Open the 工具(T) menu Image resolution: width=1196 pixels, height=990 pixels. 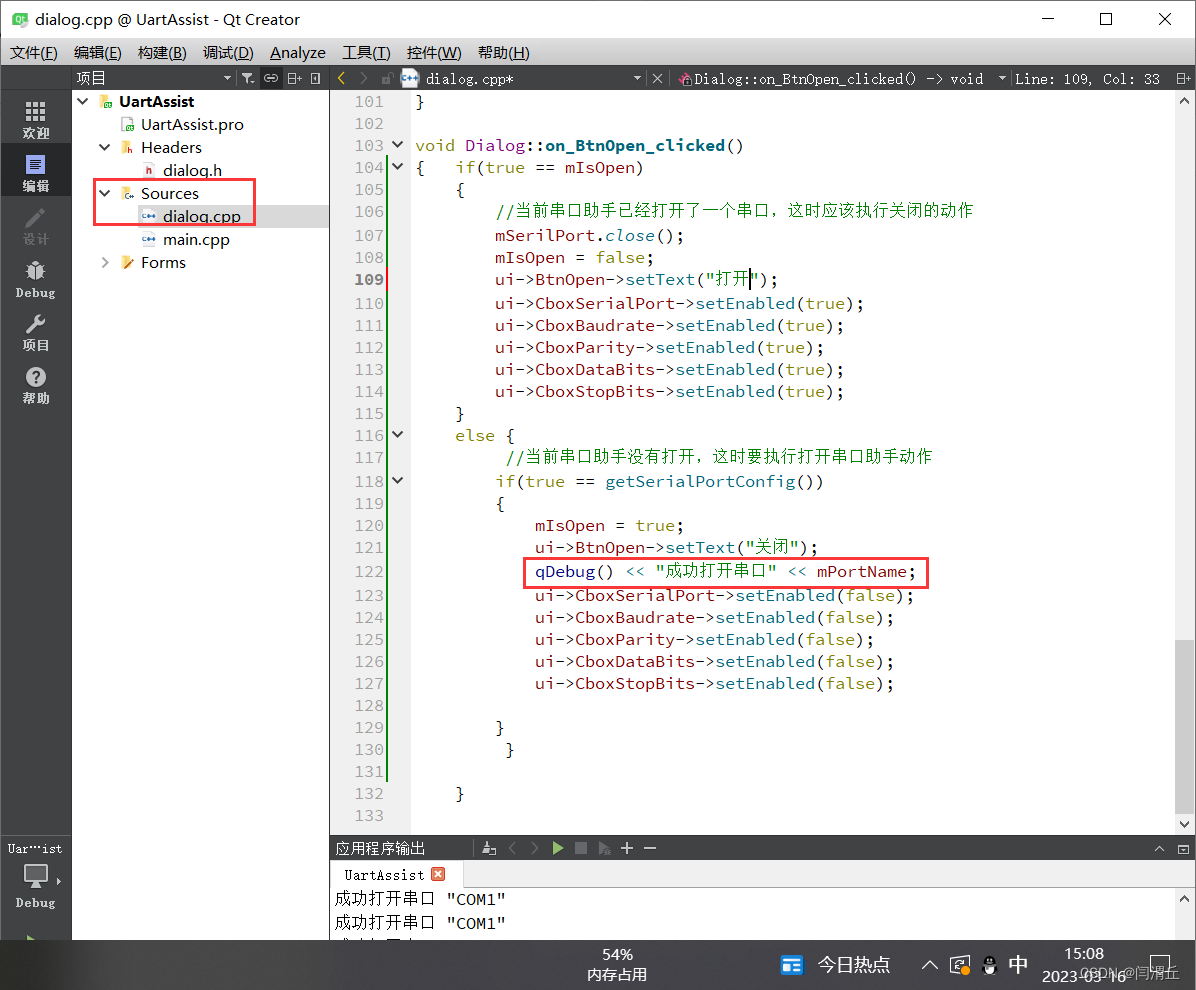click(366, 53)
